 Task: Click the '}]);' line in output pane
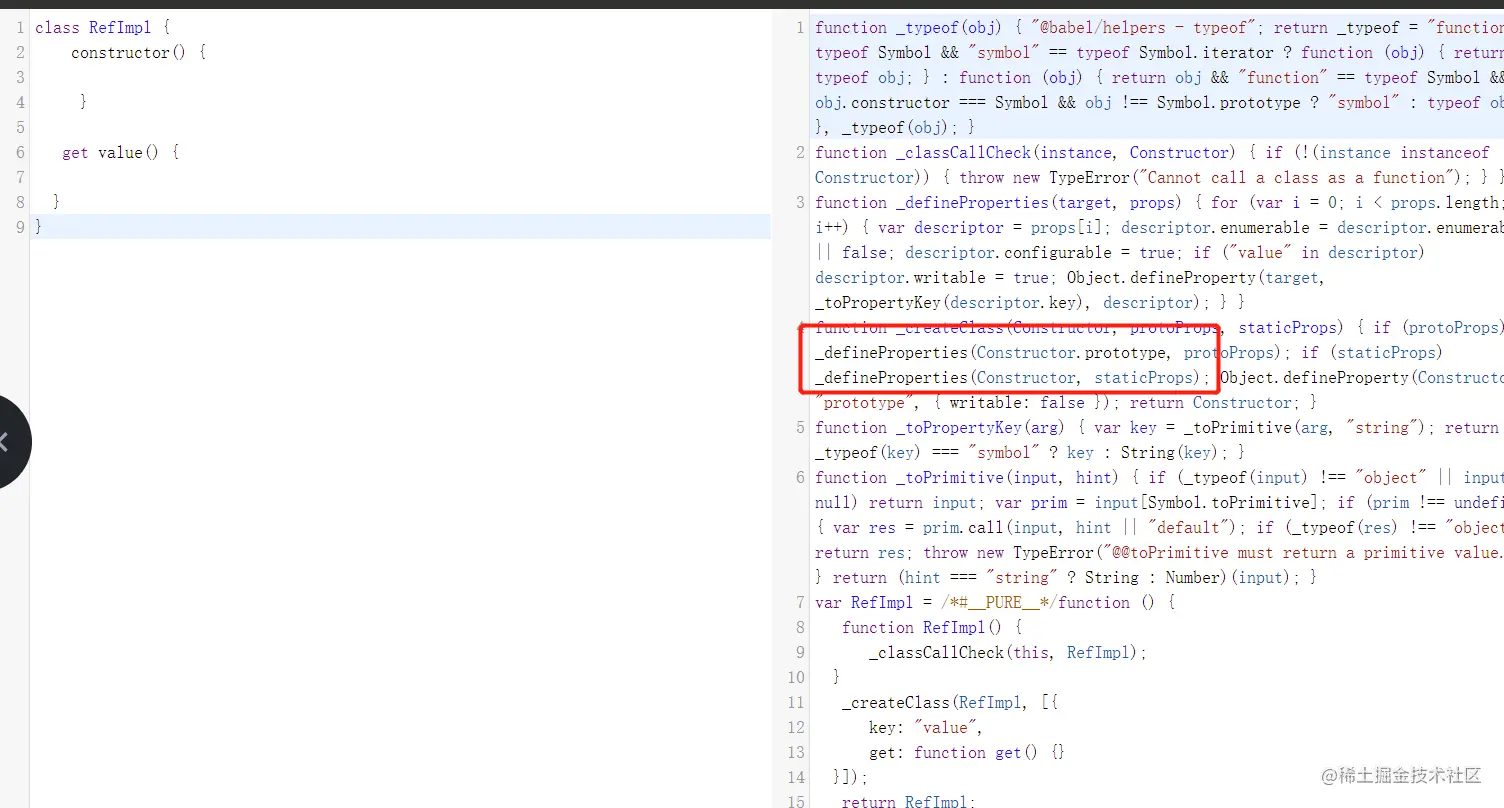(x=851, y=778)
